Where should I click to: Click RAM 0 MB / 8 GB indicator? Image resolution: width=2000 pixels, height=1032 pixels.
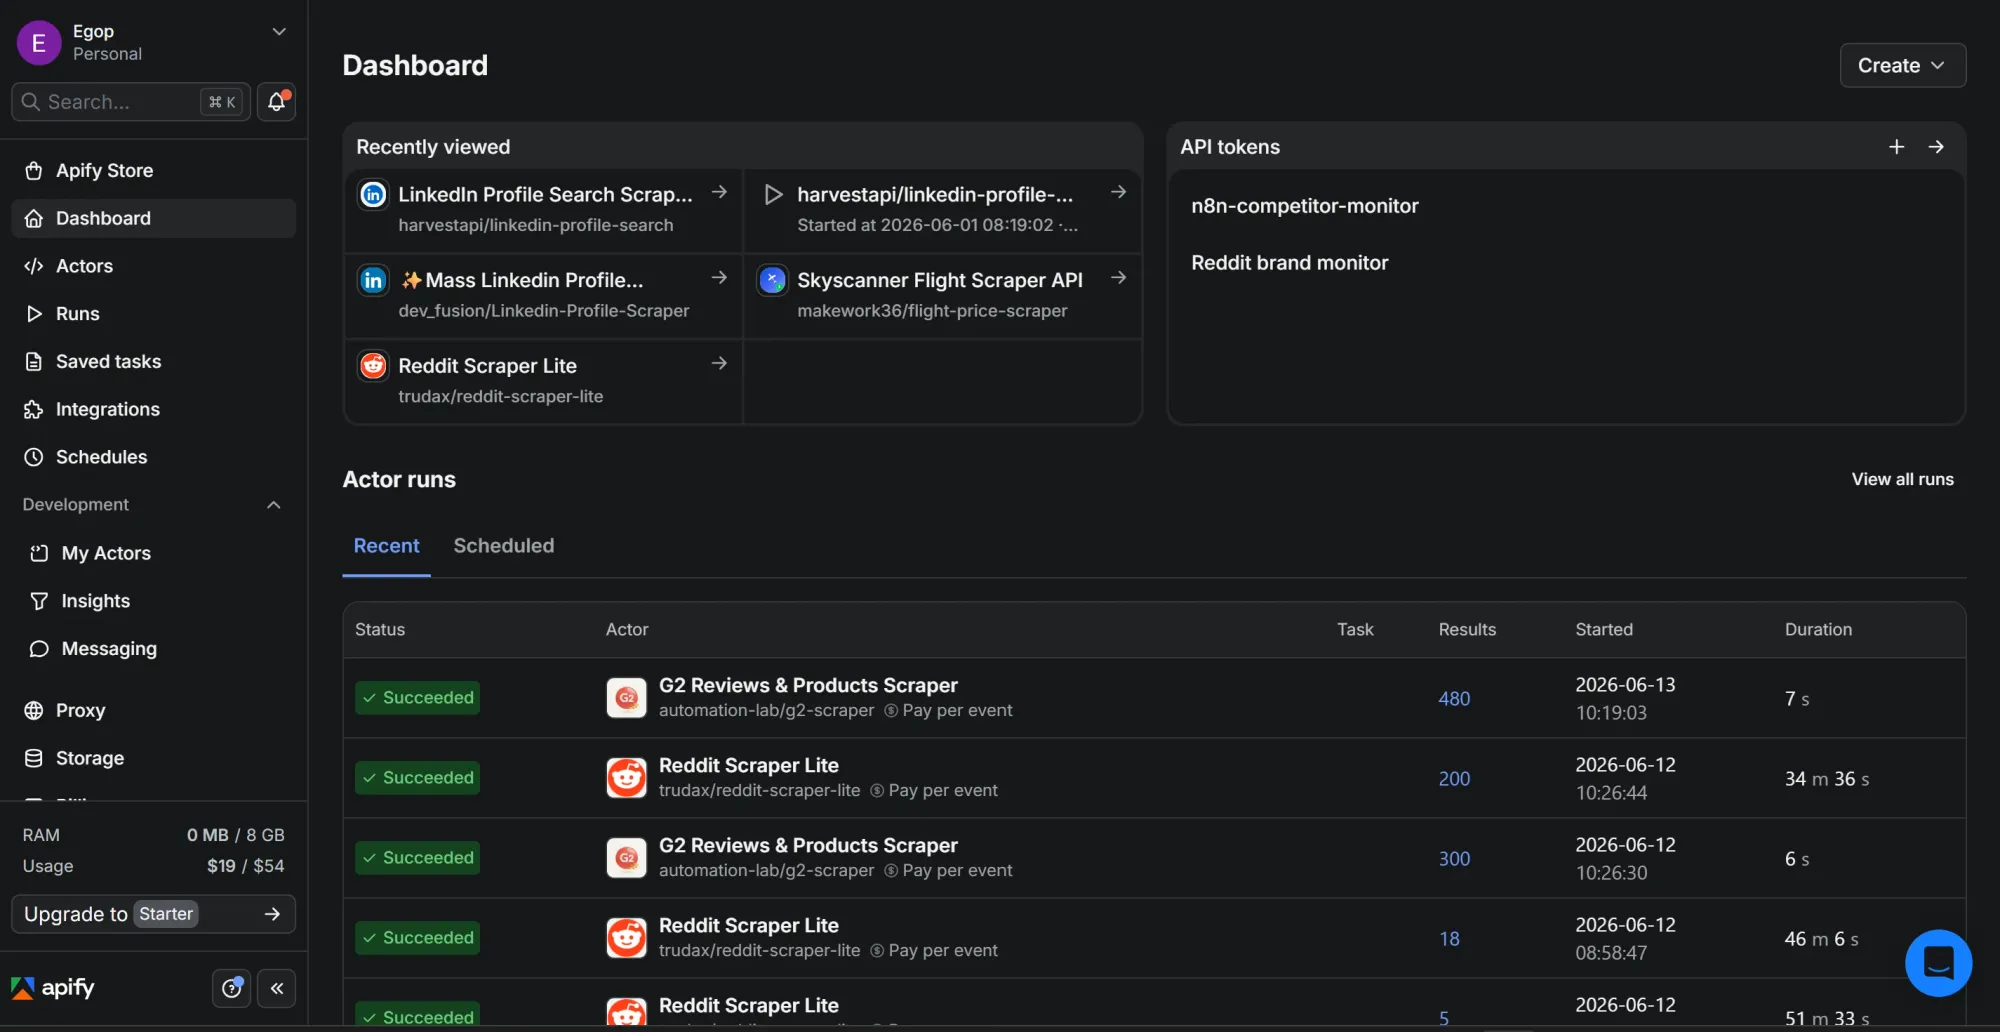154,835
